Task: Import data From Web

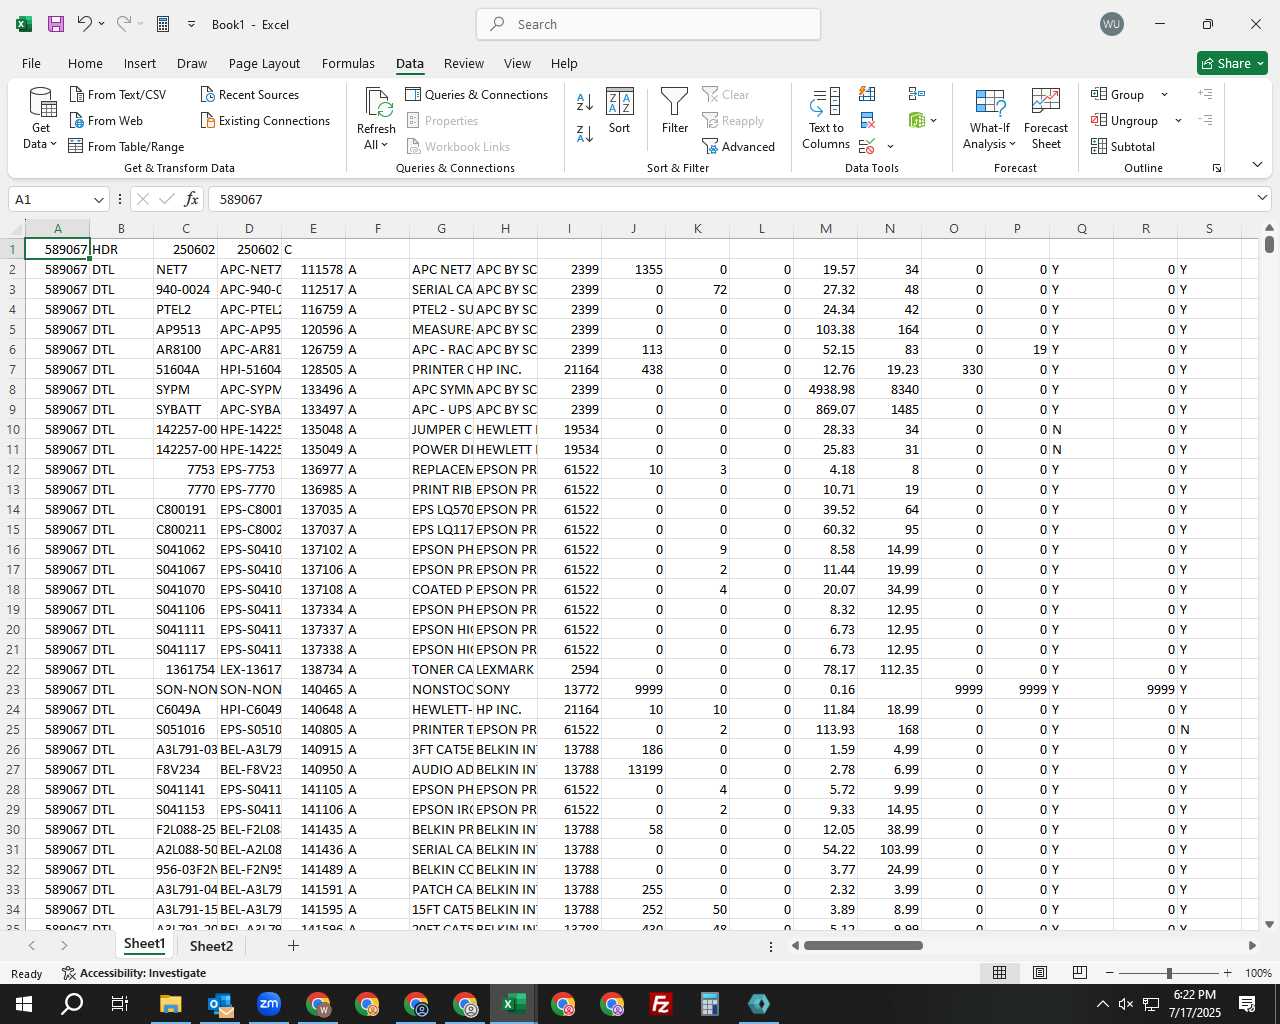Action: click(106, 120)
